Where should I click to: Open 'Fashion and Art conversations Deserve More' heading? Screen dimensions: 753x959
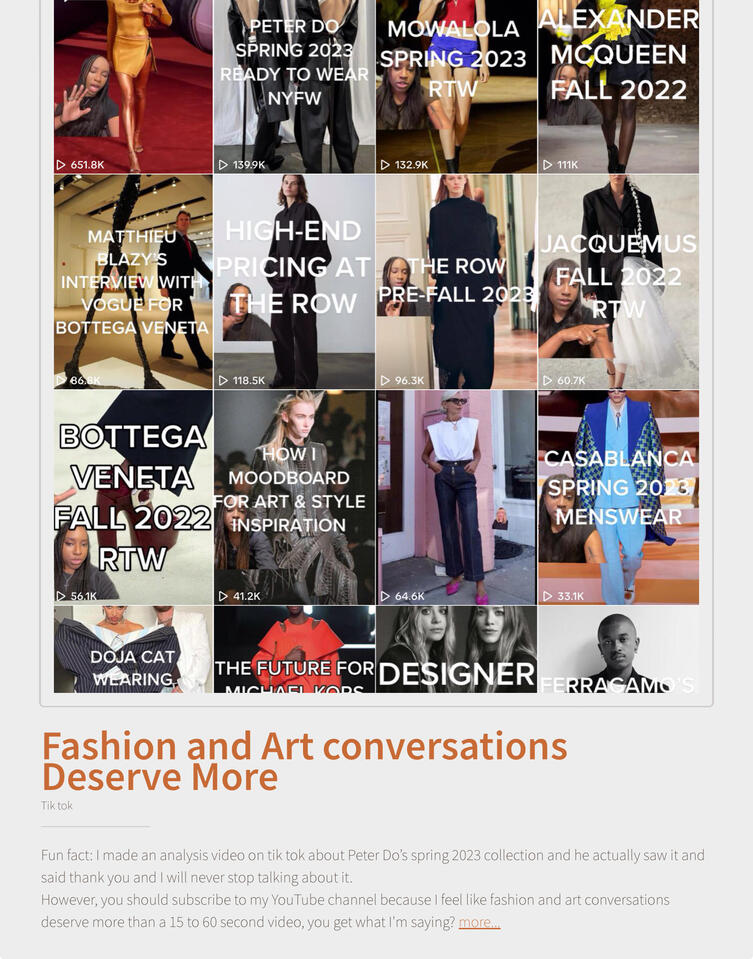coord(304,761)
